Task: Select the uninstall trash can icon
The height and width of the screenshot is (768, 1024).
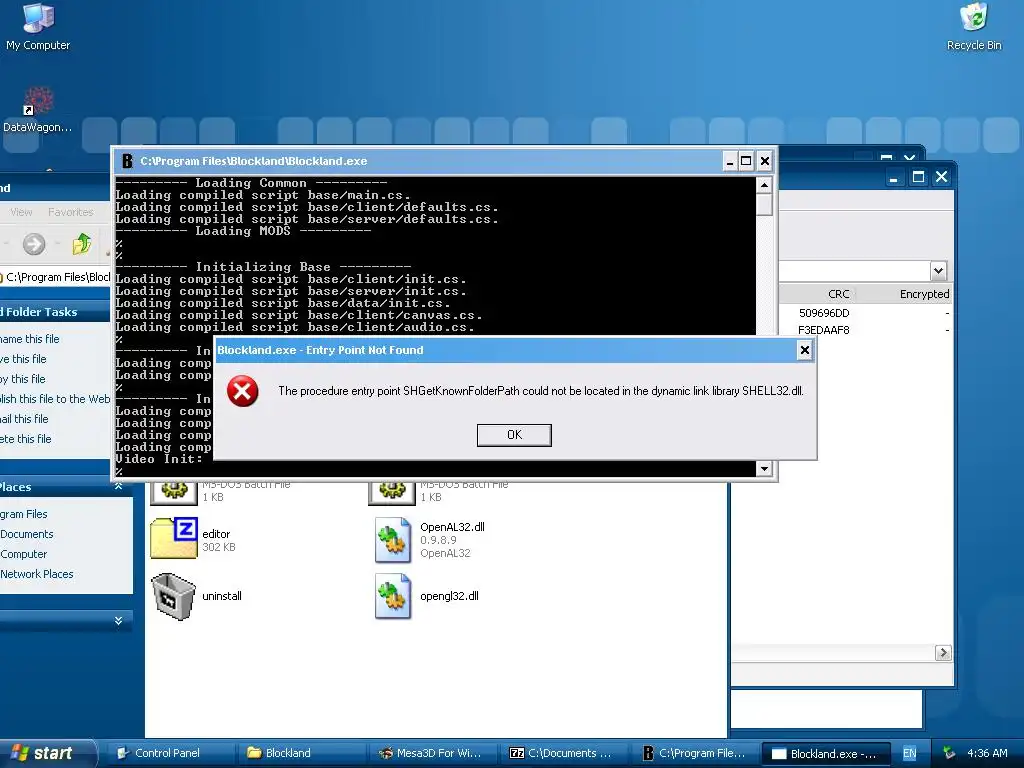Action: pyautogui.click(x=174, y=596)
